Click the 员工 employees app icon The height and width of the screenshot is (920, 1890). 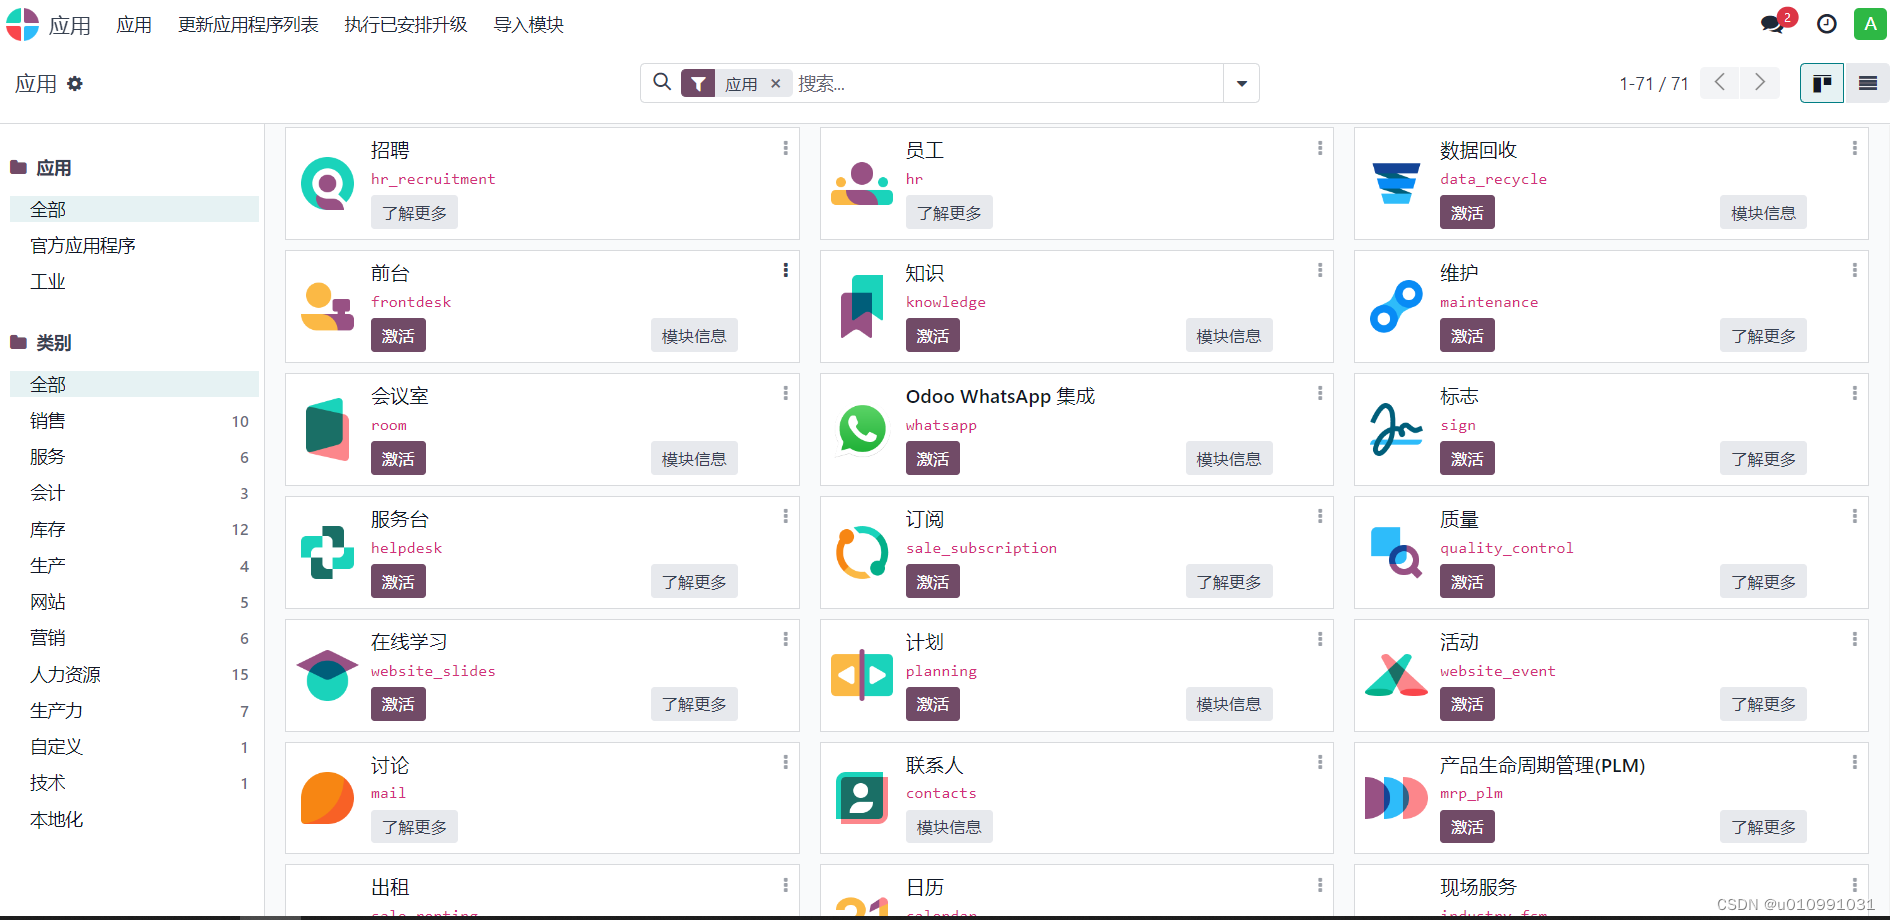[861, 184]
